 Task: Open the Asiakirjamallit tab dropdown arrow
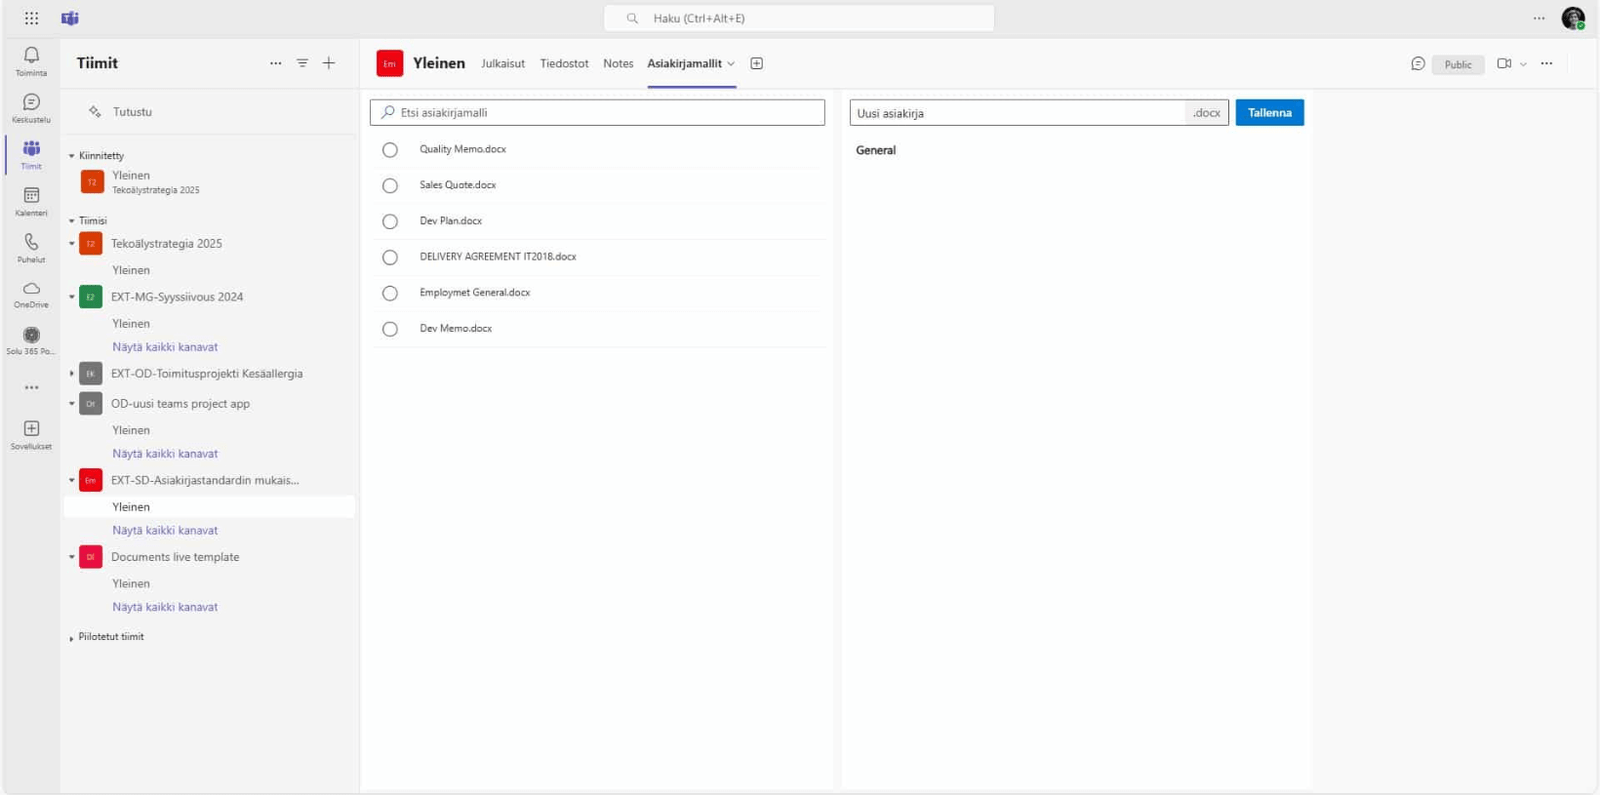pyautogui.click(x=731, y=64)
